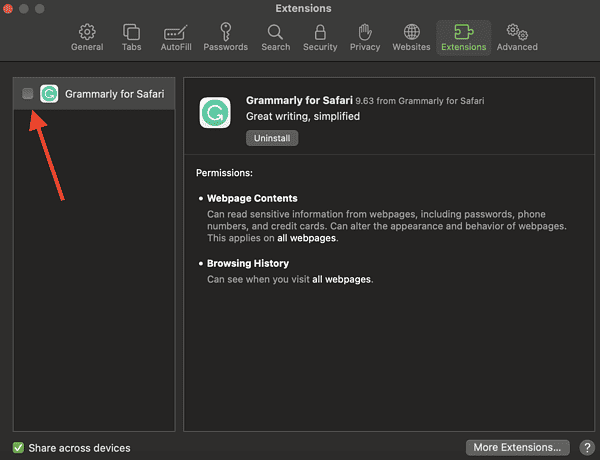Show the Websites globe settings

click(411, 37)
